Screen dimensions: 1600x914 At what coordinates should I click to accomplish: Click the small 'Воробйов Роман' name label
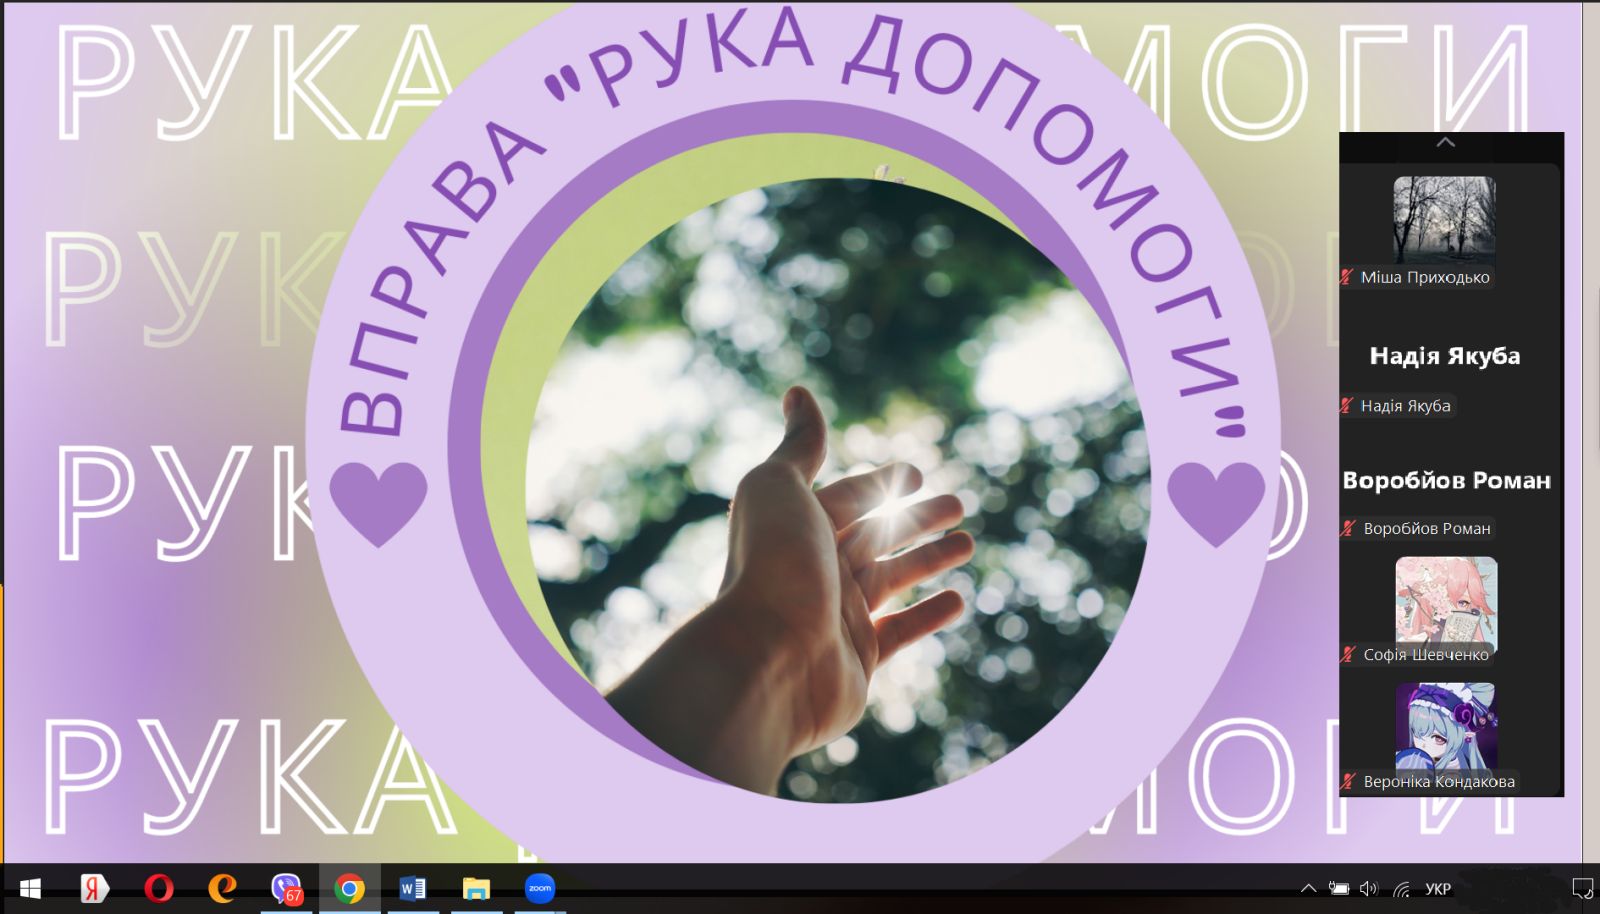coord(1427,528)
